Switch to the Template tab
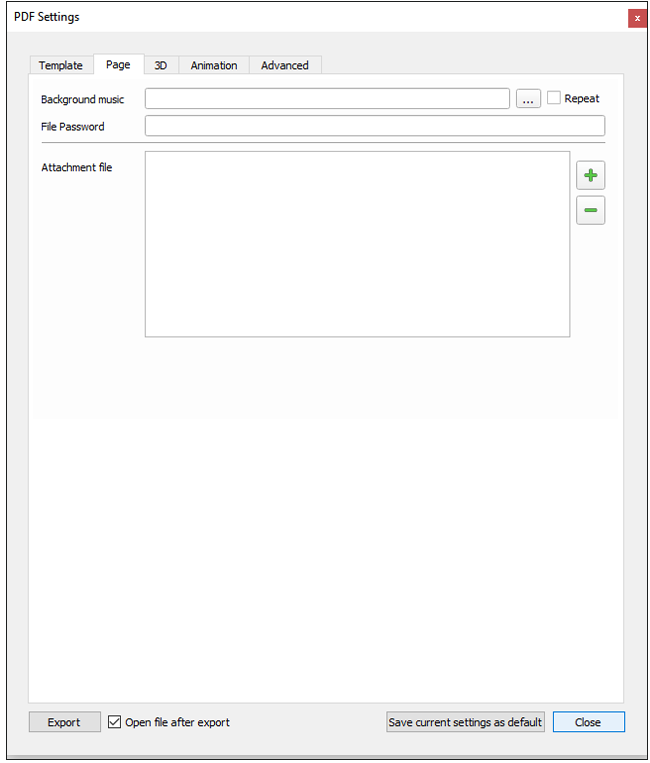This screenshot has width=650, height=763. tap(61, 66)
